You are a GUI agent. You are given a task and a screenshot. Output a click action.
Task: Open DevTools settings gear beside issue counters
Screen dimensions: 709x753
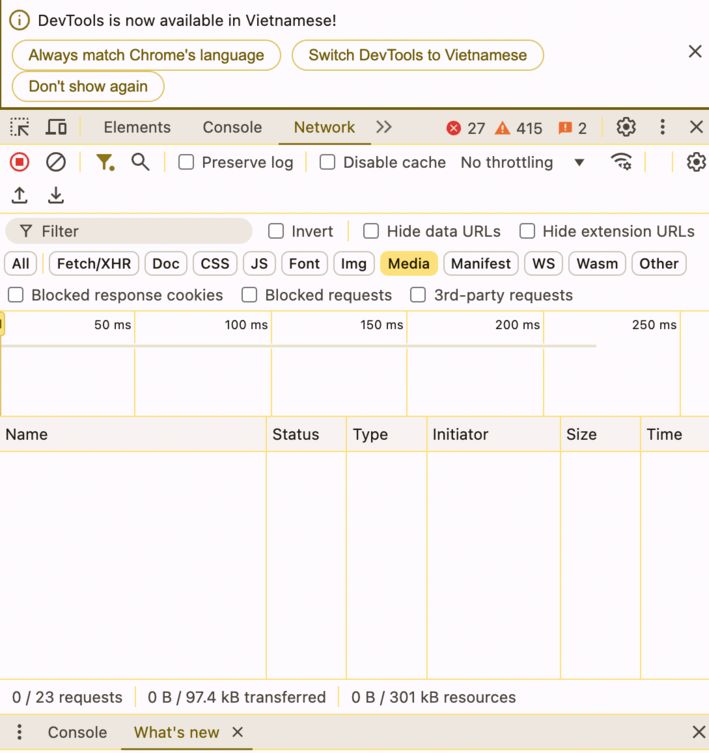click(x=626, y=127)
